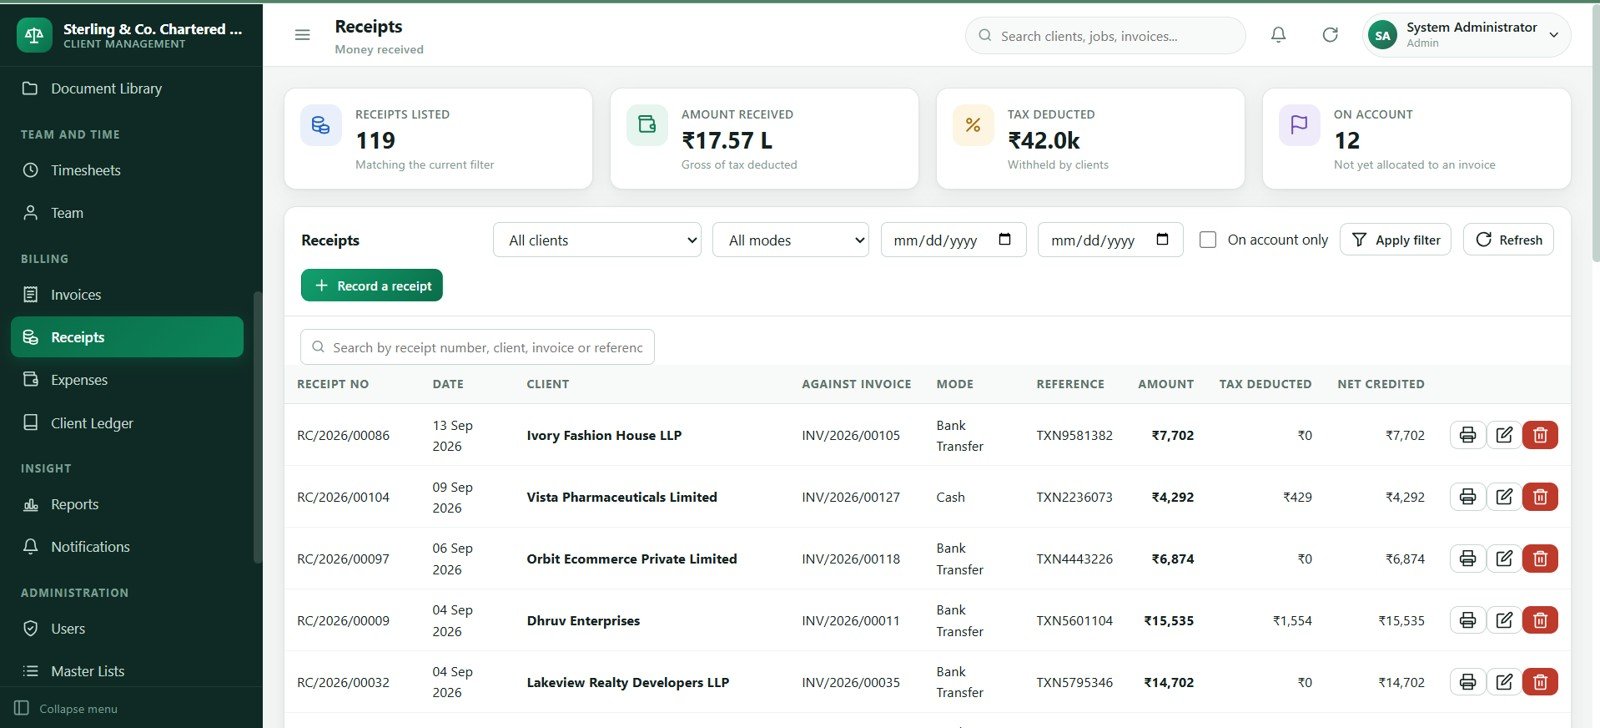Click the AMOUNT column header
Image resolution: width=1600 pixels, height=728 pixels.
(x=1166, y=384)
